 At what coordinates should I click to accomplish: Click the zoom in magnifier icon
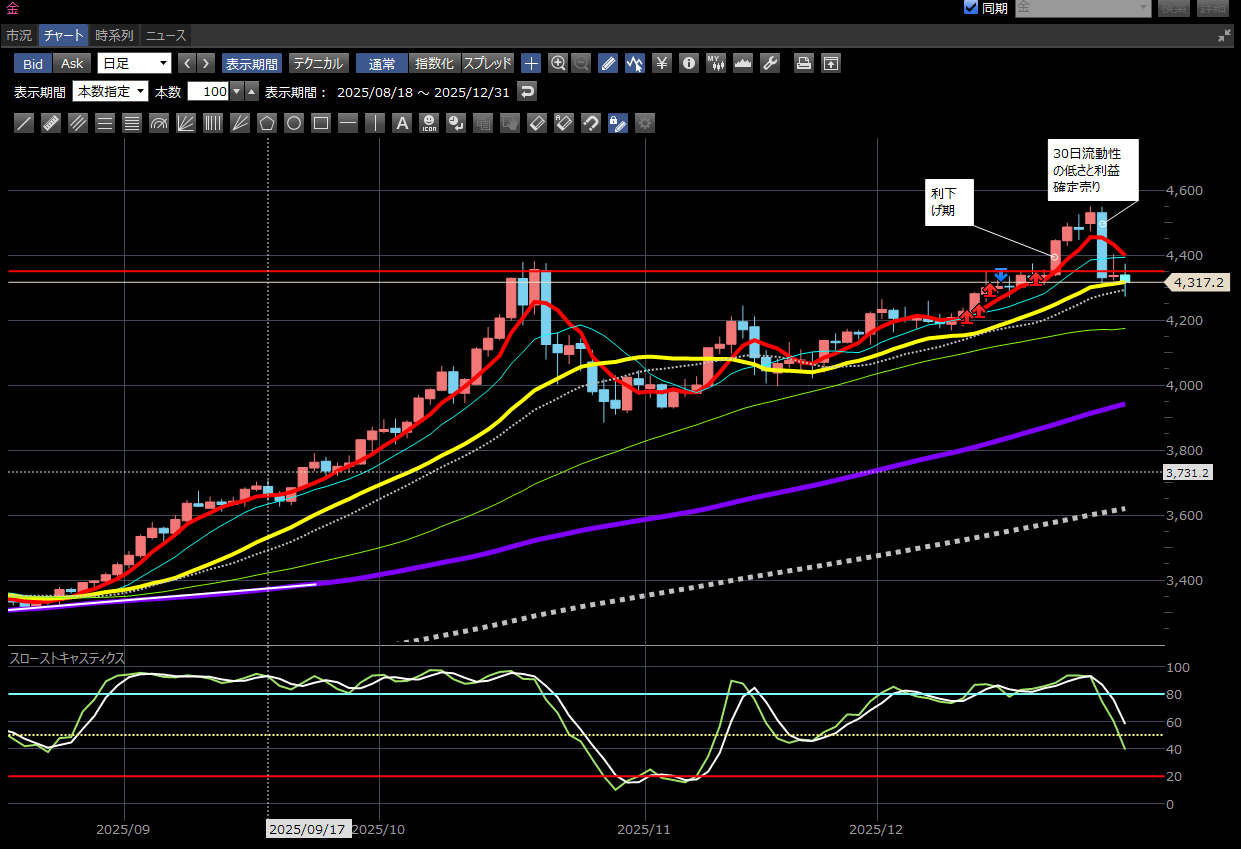click(558, 63)
